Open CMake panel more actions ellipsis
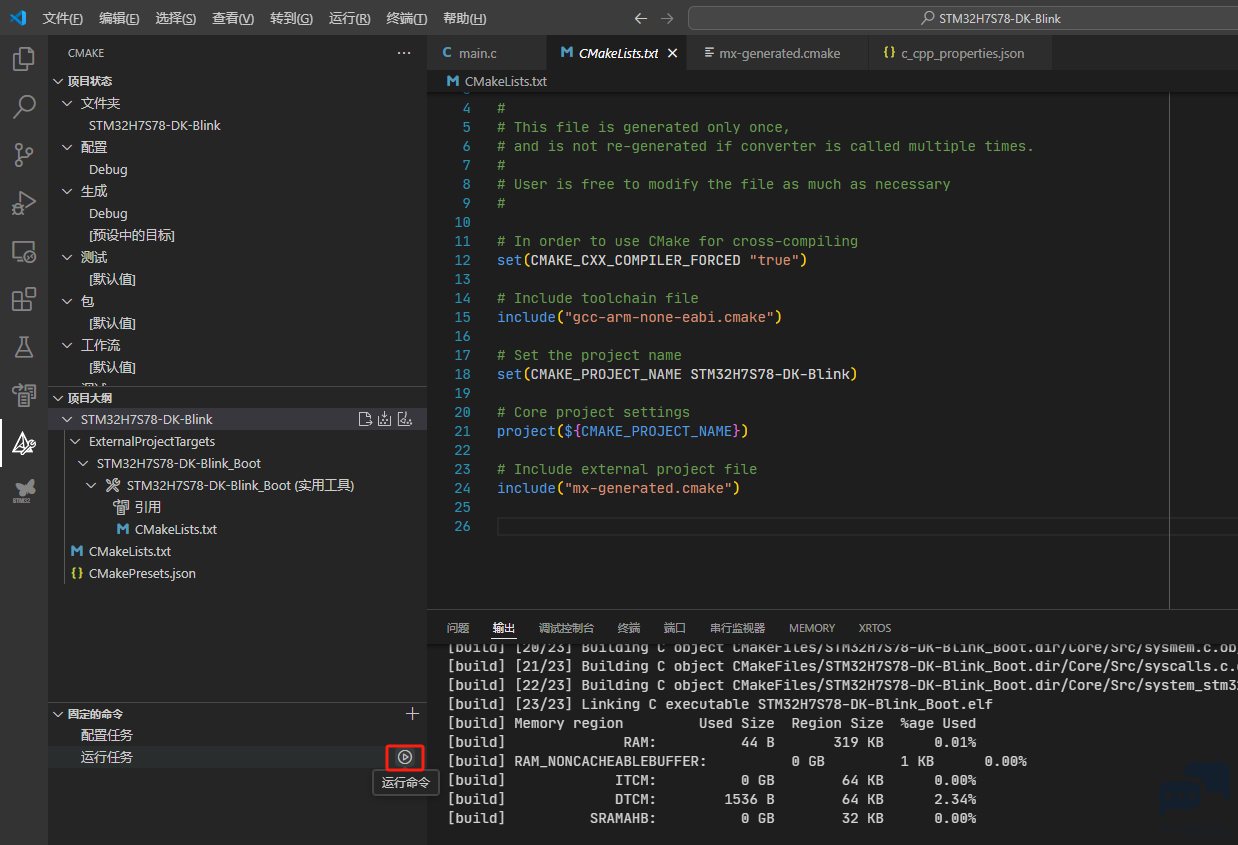This screenshot has height=845, width=1238. click(404, 53)
